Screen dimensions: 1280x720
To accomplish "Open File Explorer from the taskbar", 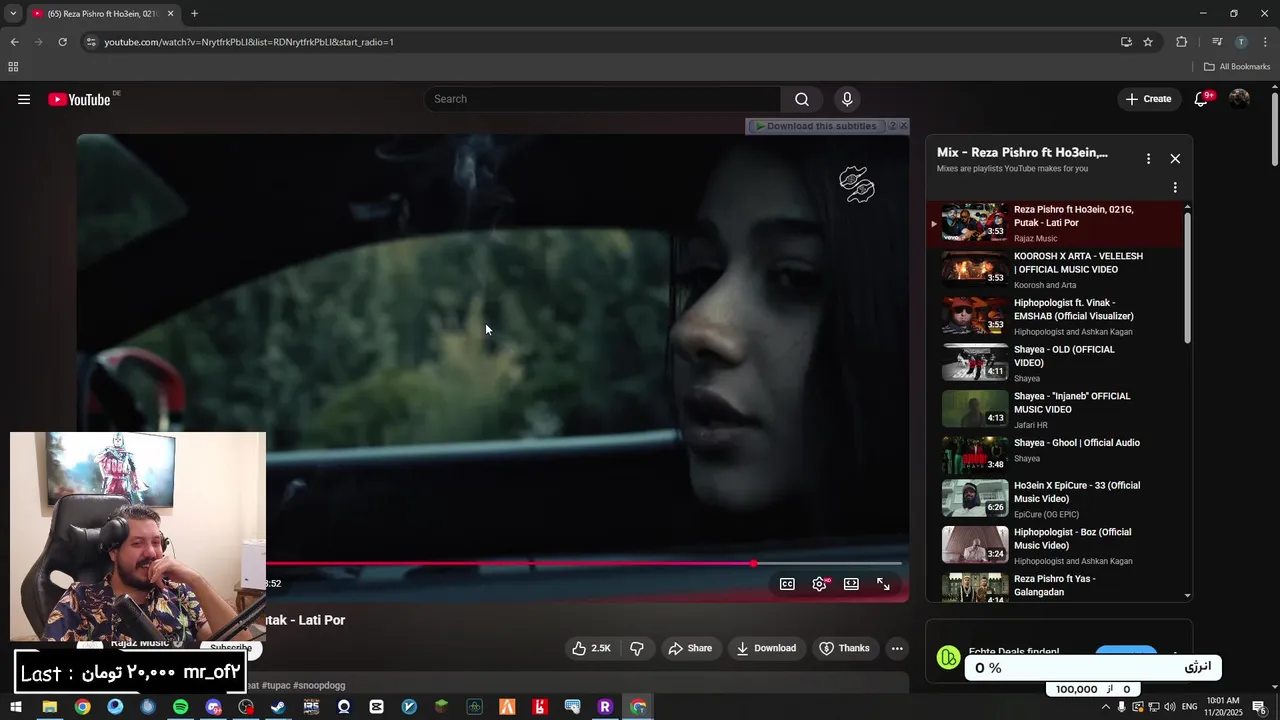I will [x=49, y=707].
